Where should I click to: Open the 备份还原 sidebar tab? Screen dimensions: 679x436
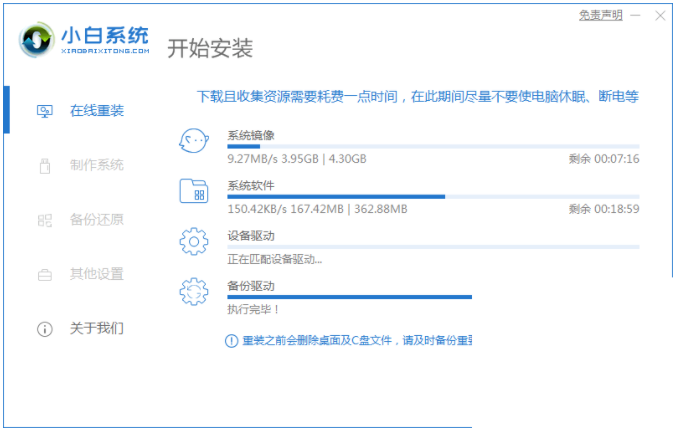click(97, 220)
